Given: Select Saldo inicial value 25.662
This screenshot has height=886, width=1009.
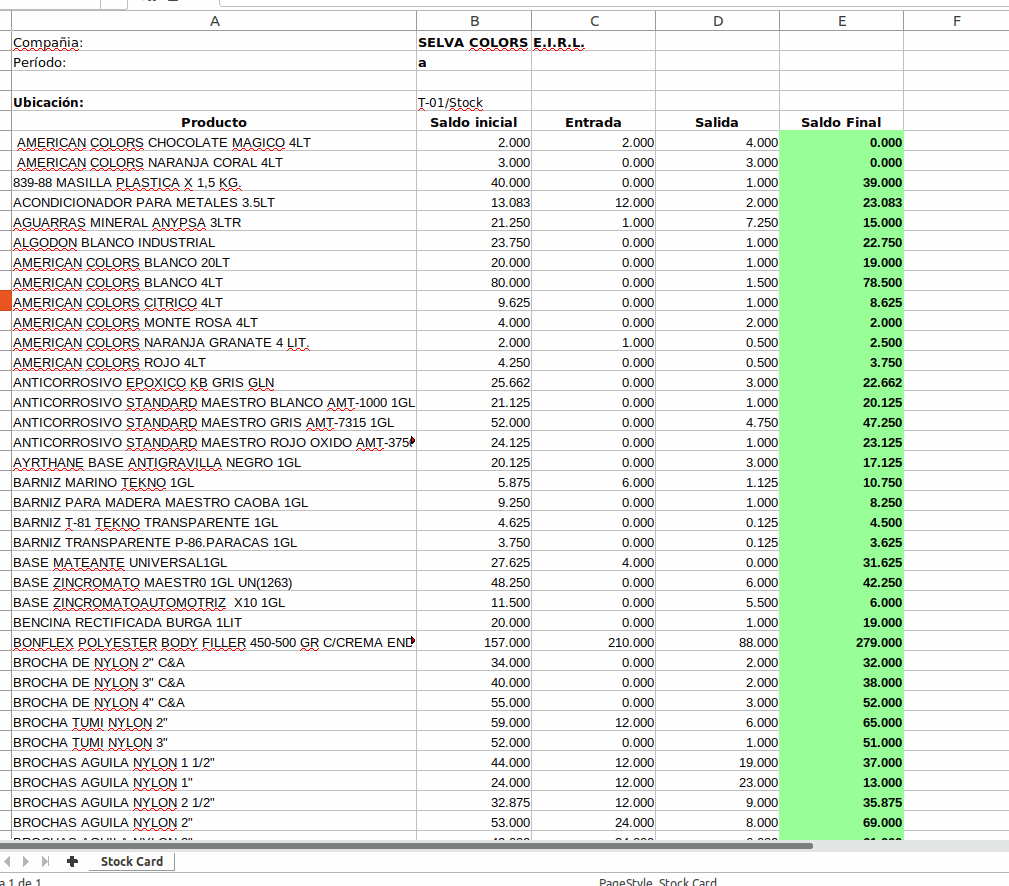Looking at the screenshot, I should point(474,382).
